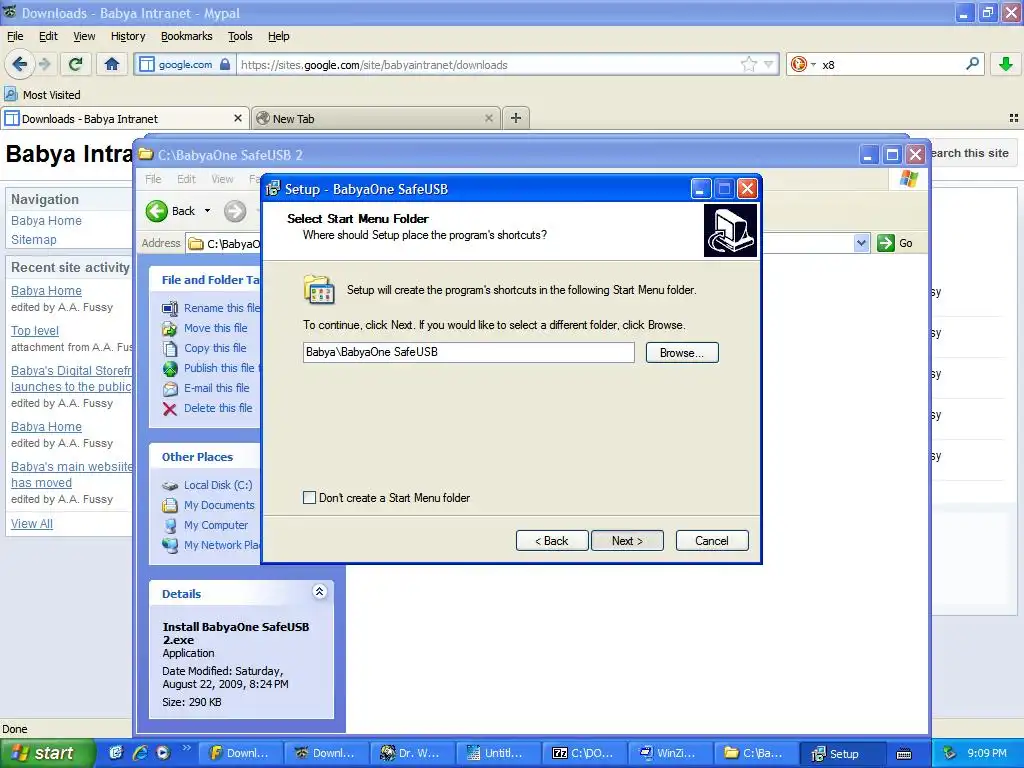Image resolution: width=1024 pixels, height=768 pixels.
Task: Expand Quick Launch overflow chevron
Action: coord(186,748)
